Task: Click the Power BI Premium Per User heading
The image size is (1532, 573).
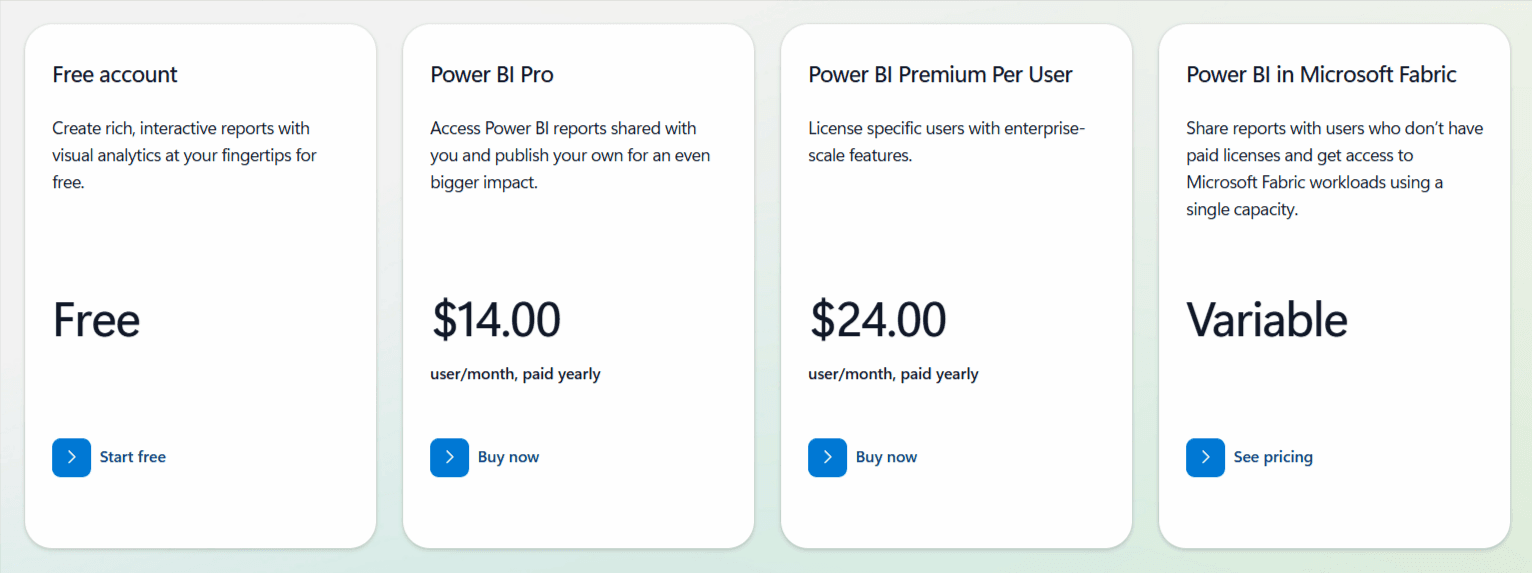Action: coord(940,74)
